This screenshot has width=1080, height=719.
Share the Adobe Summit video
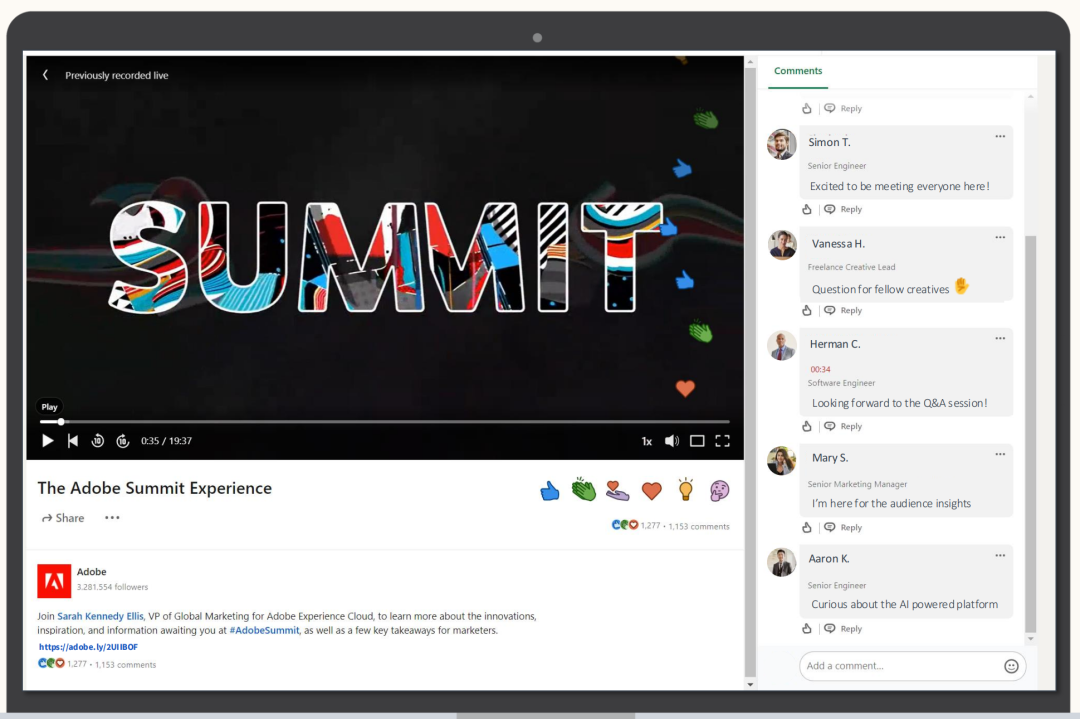coord(63,518)
